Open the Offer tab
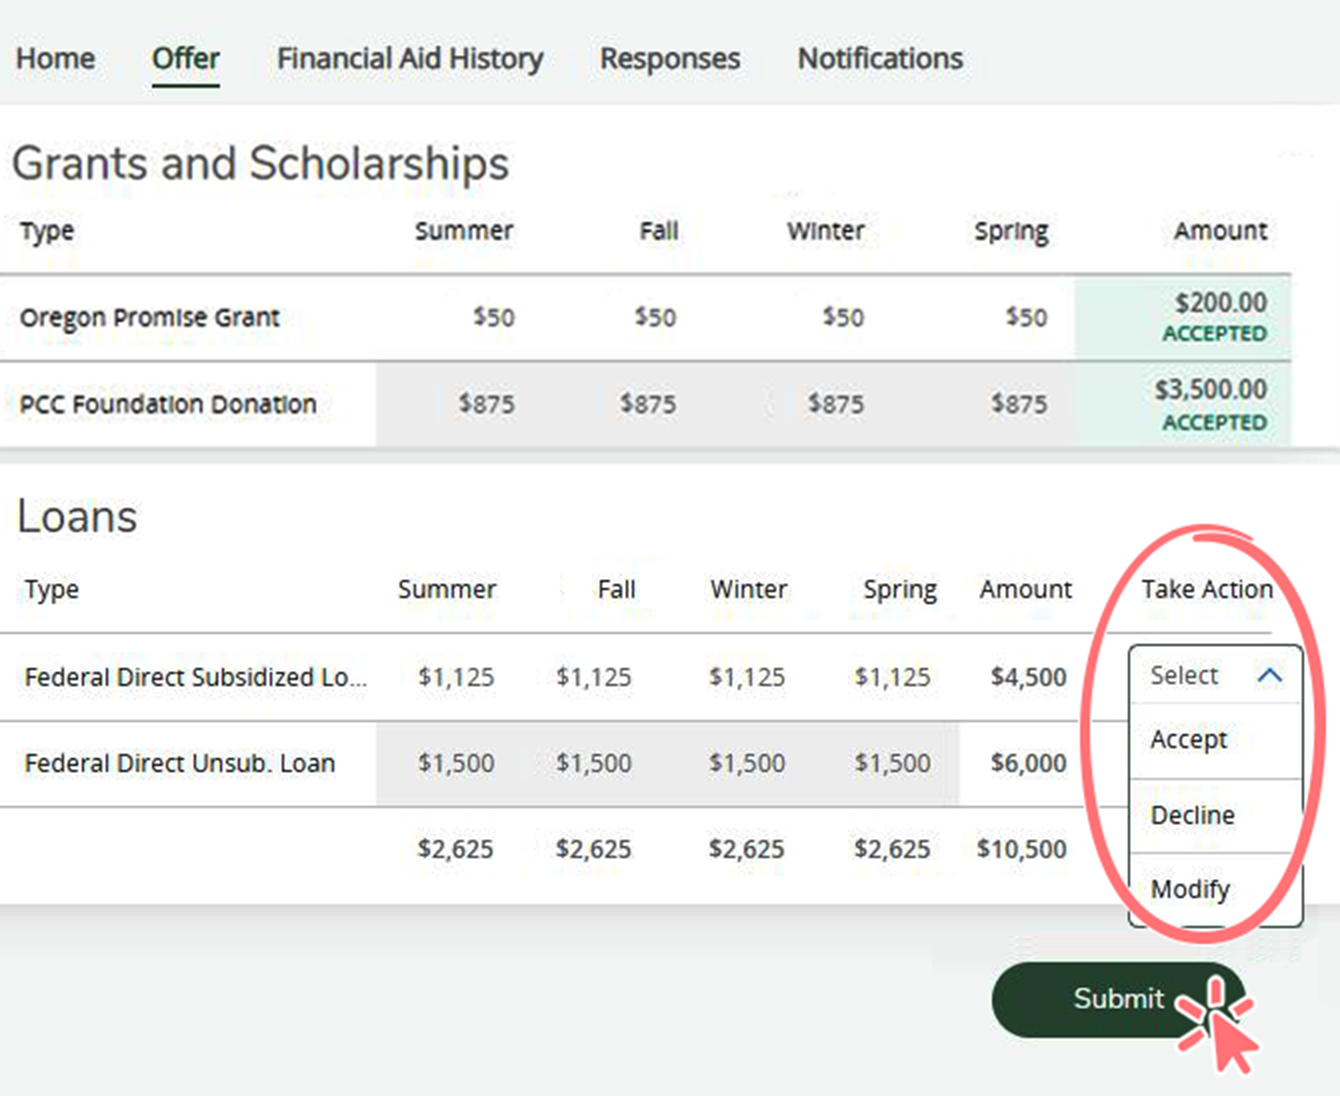This screenshot has height=1096, width=1340. [x=185, y=58]
